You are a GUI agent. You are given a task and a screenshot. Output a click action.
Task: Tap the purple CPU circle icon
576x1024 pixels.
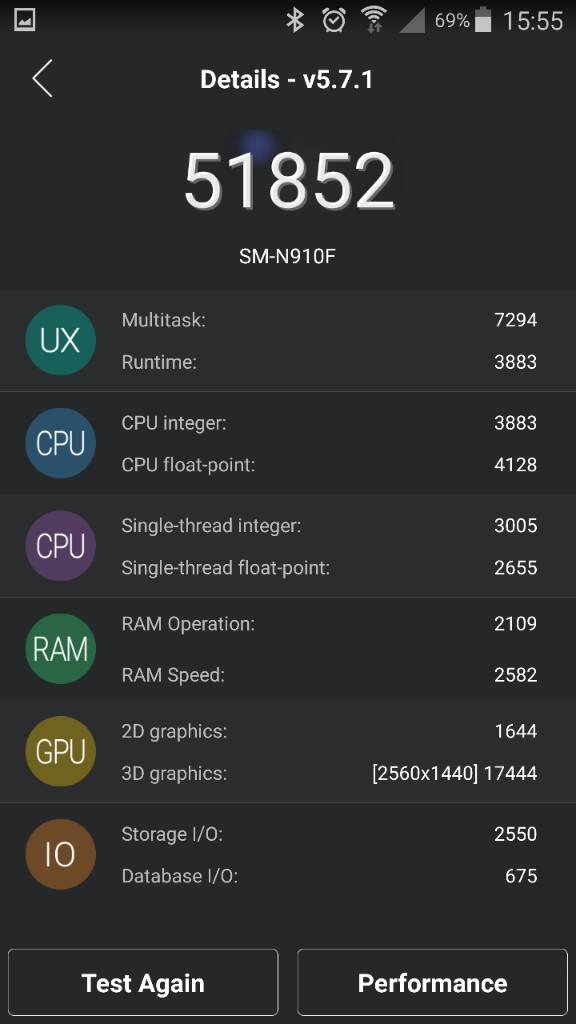click(x=60, y=546)
